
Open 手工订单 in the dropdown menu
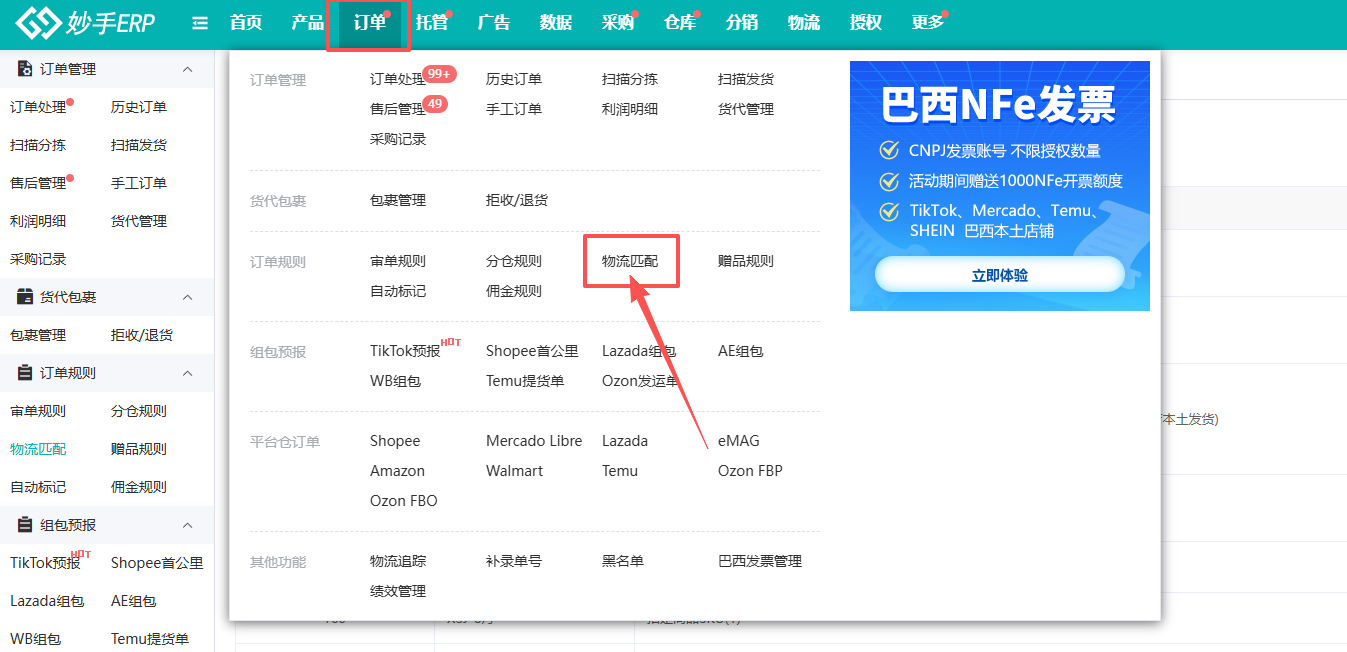click(514, 109)
